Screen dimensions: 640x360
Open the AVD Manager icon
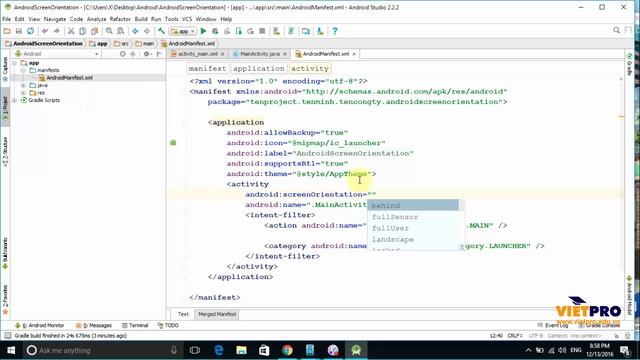pos(276,31)
